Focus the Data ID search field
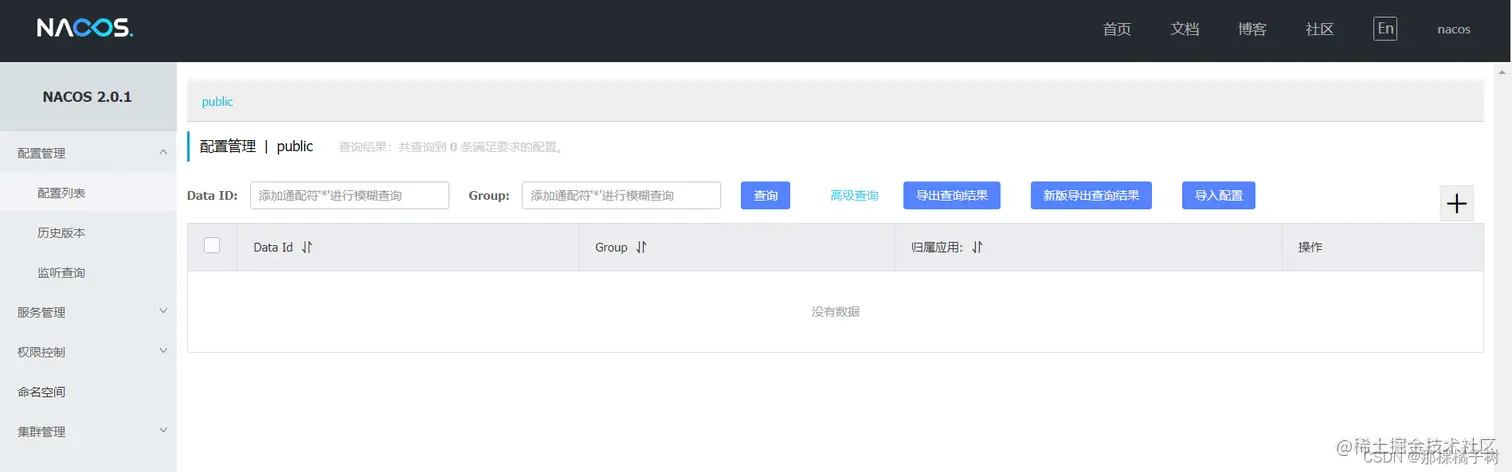 (349, 195)
